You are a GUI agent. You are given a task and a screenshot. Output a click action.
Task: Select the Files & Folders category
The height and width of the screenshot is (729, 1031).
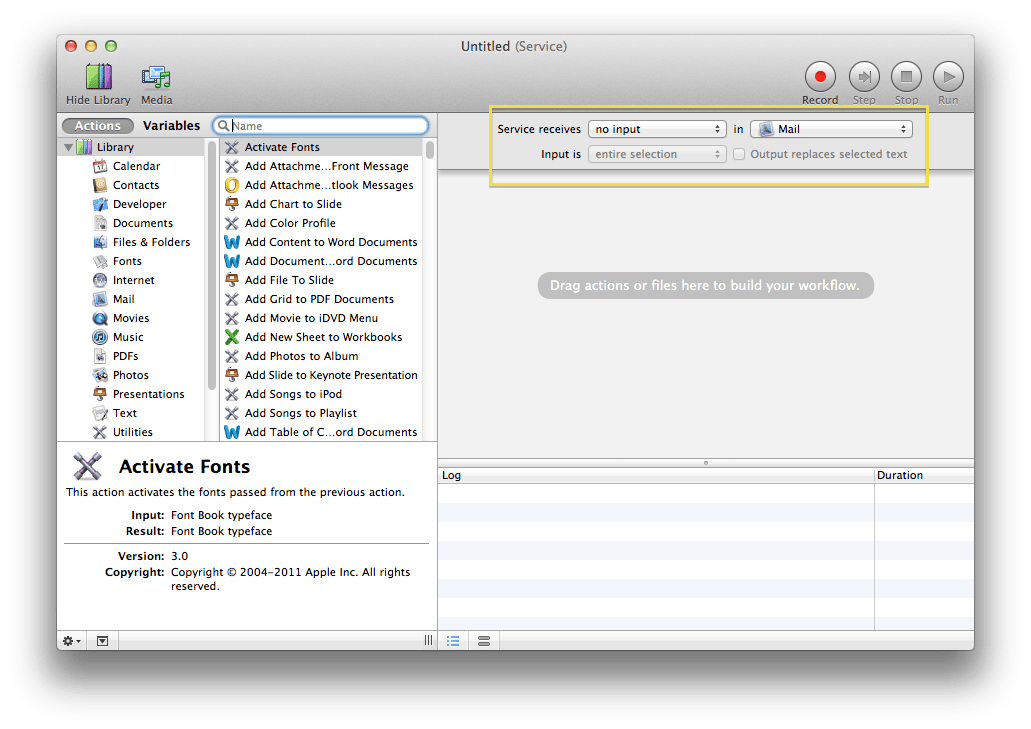151,243
